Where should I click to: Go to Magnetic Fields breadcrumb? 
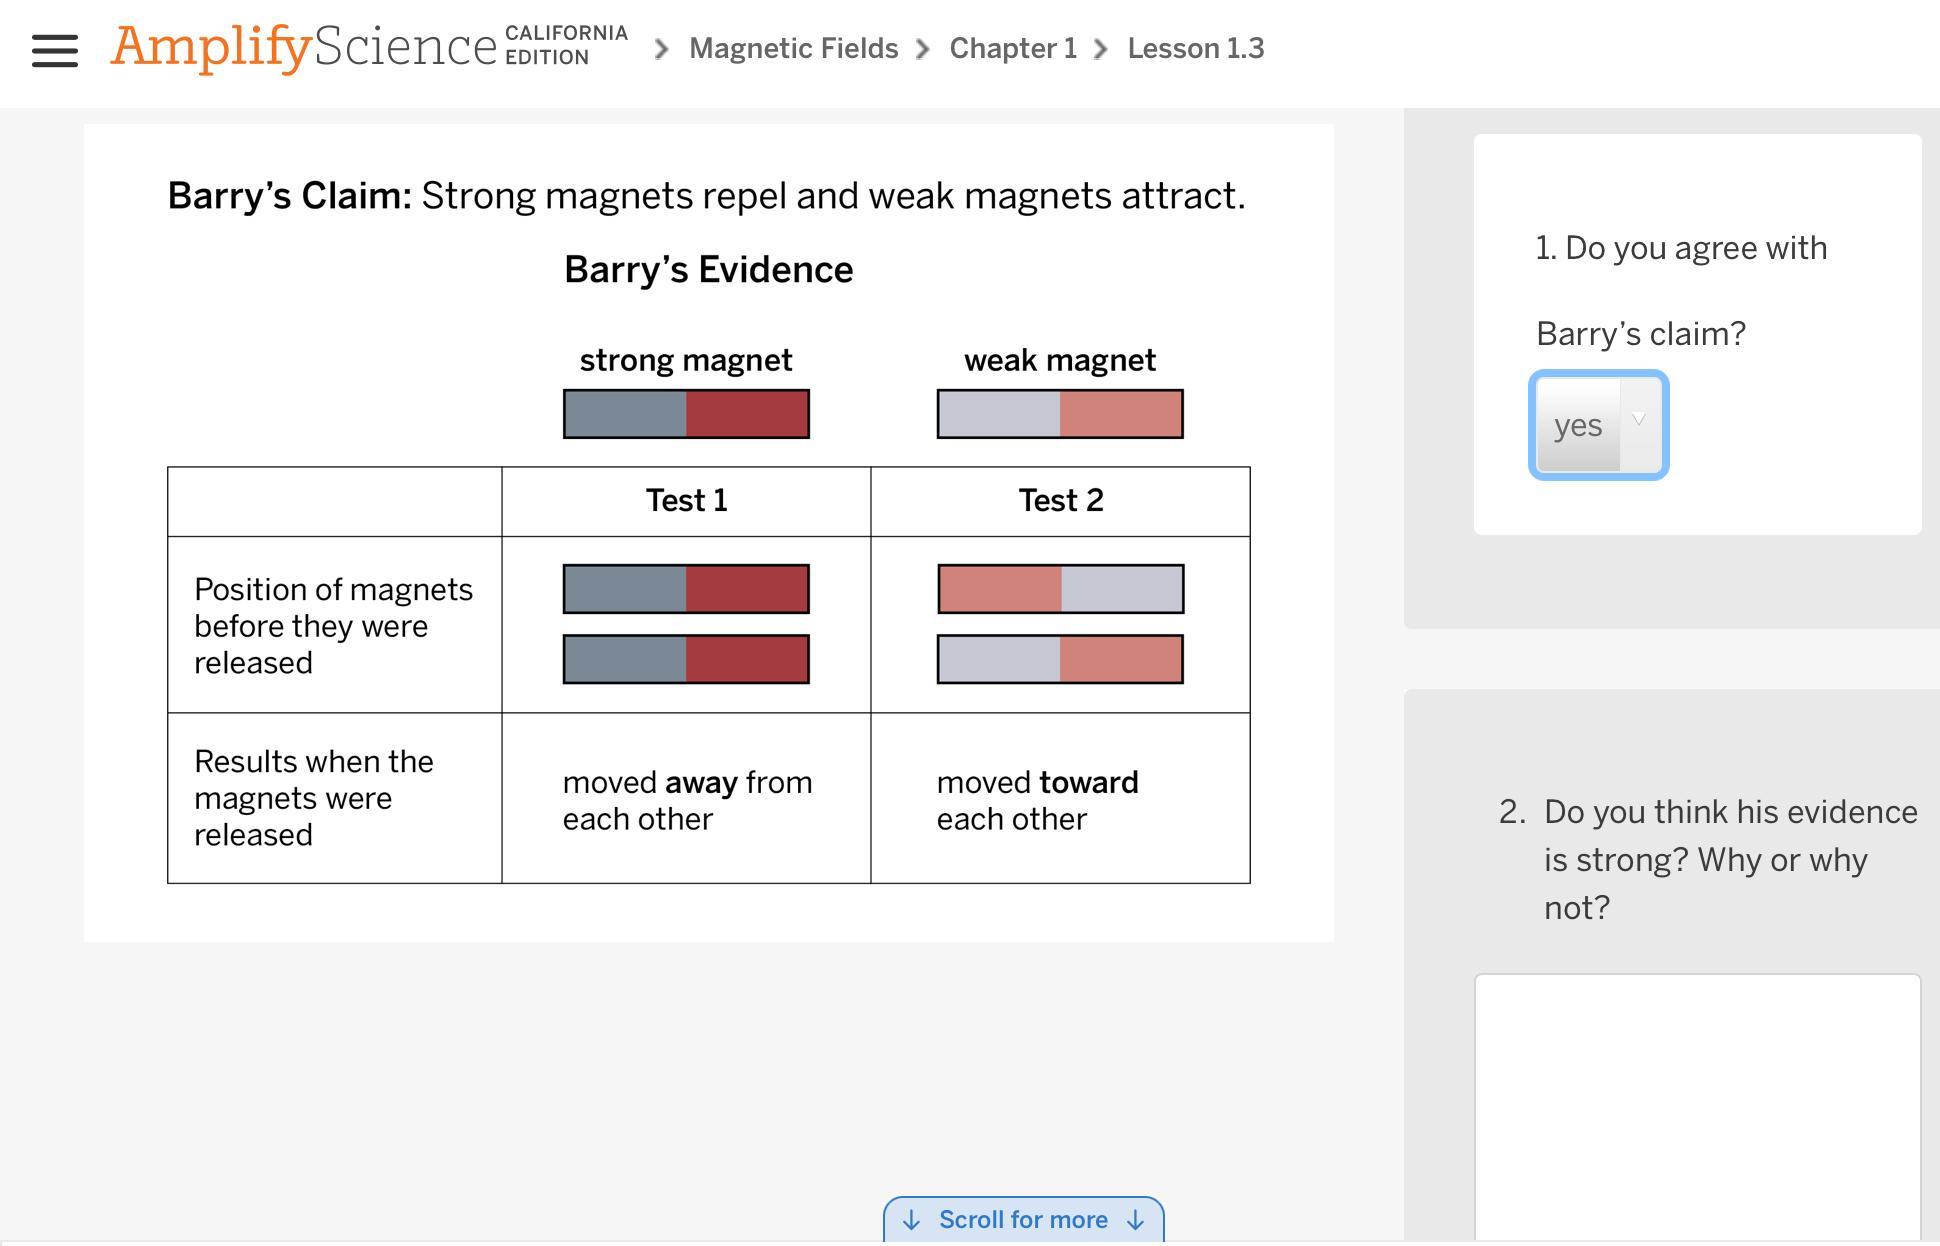pyautogui.click(x=793, y=49)
